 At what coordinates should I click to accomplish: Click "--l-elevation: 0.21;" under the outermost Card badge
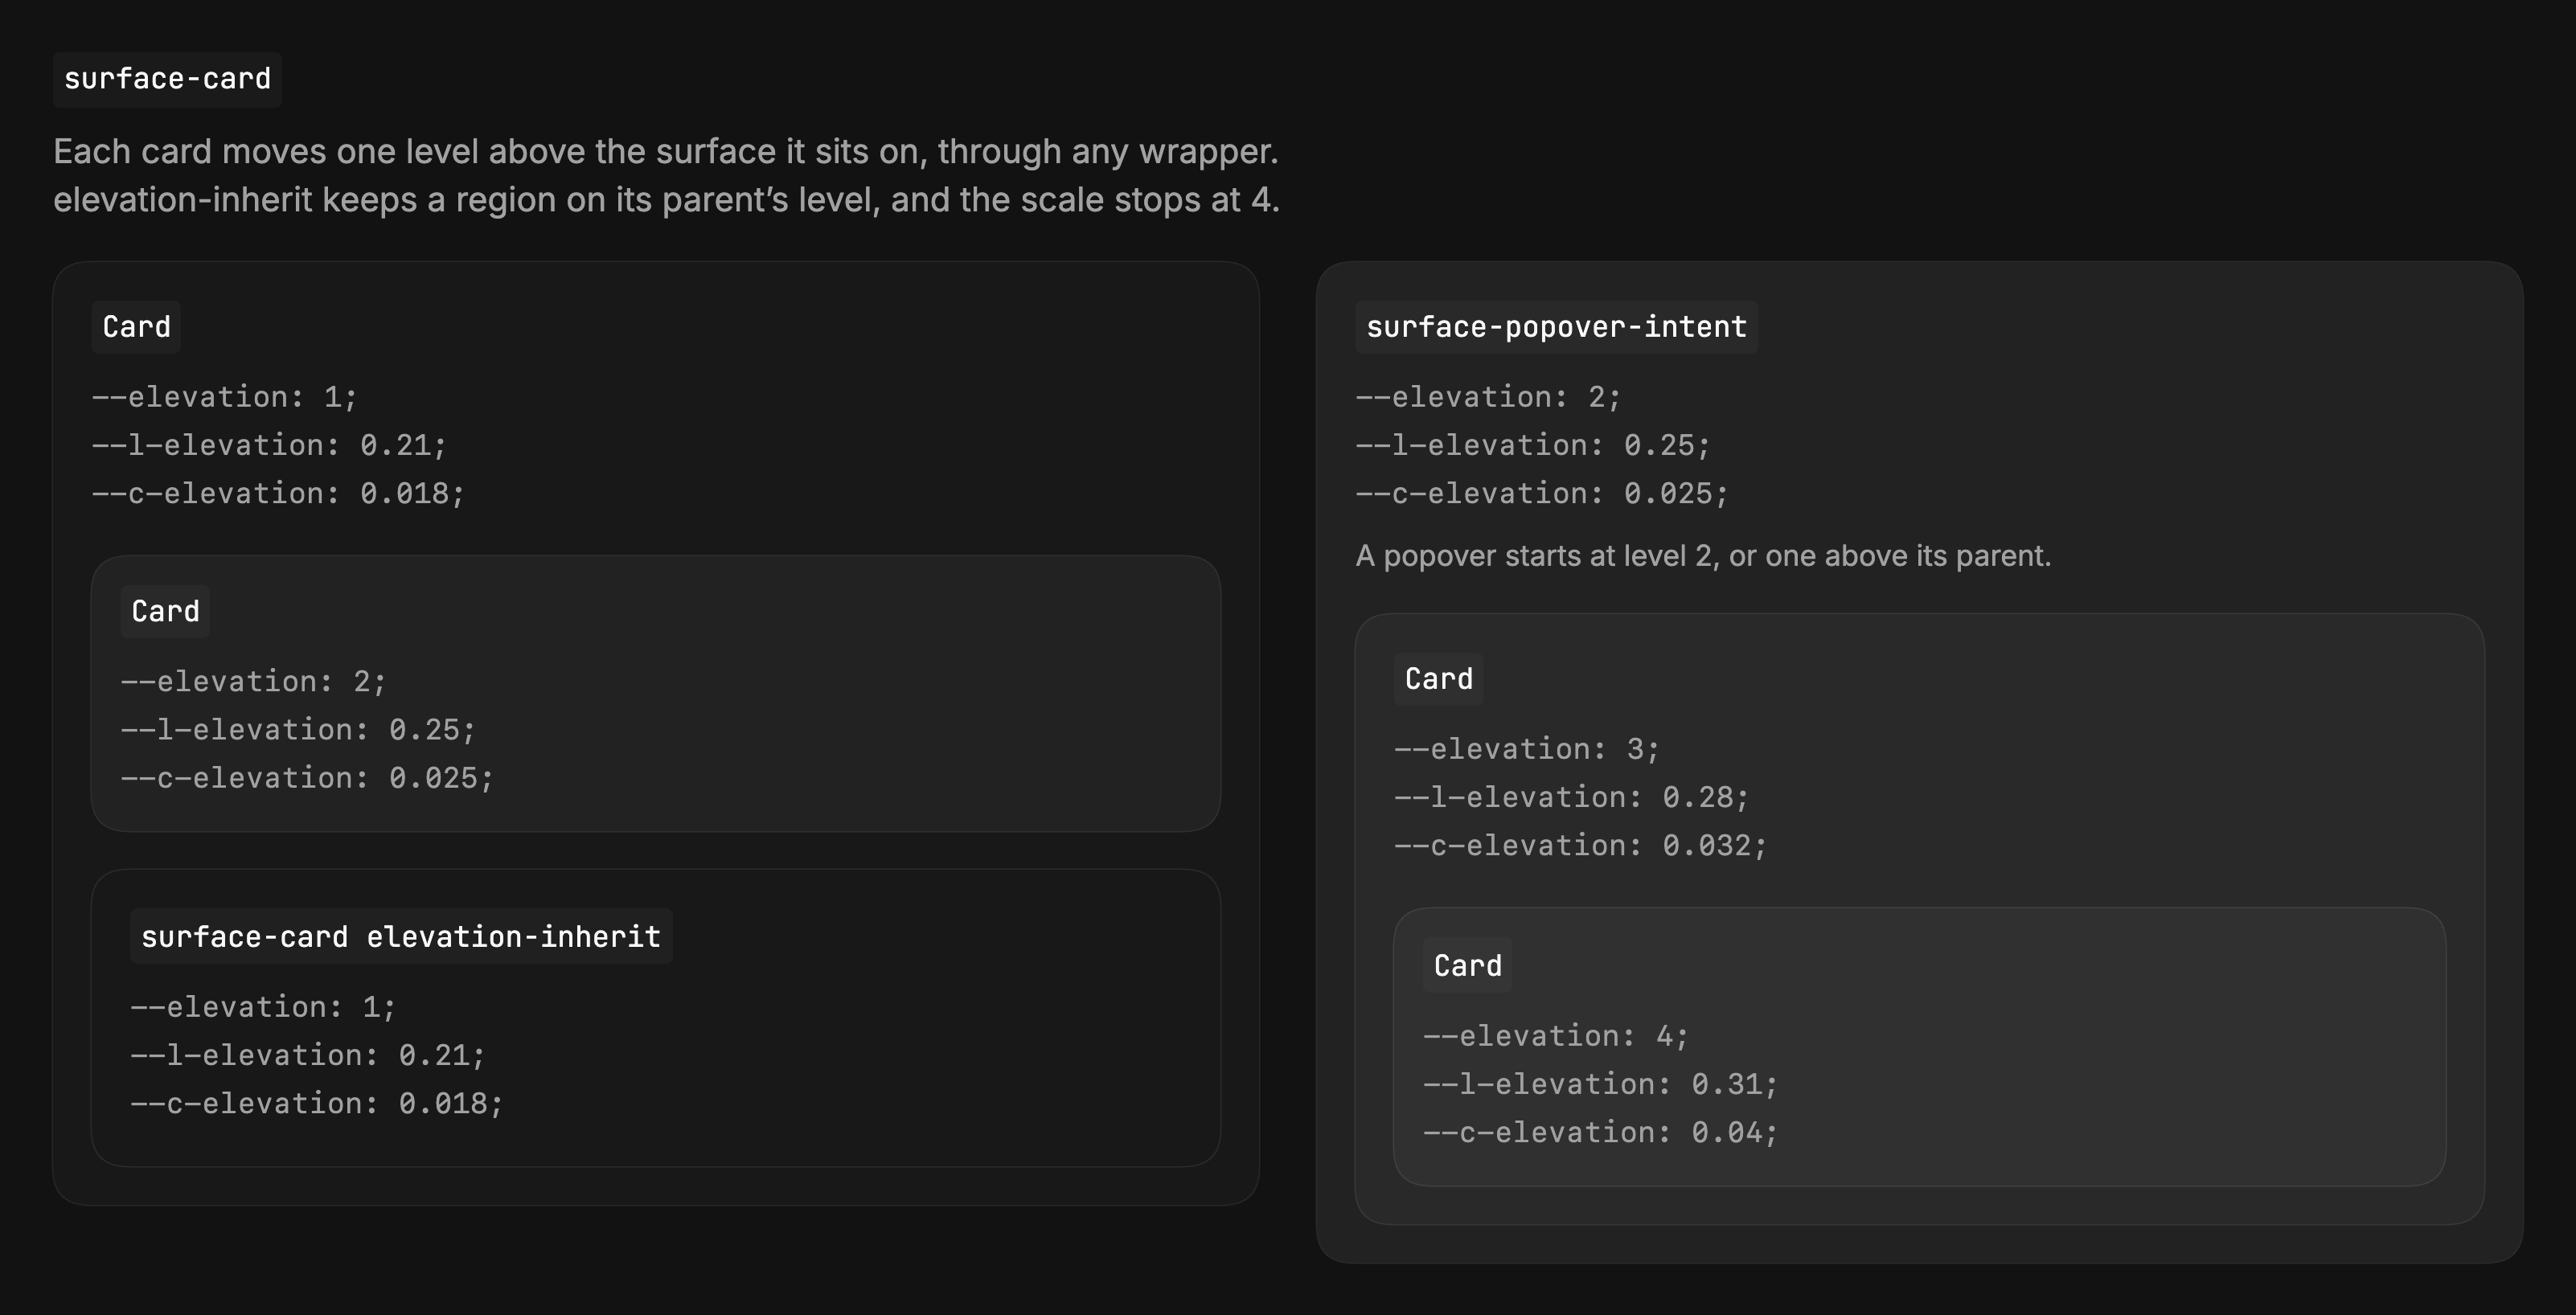pos(269,445)
